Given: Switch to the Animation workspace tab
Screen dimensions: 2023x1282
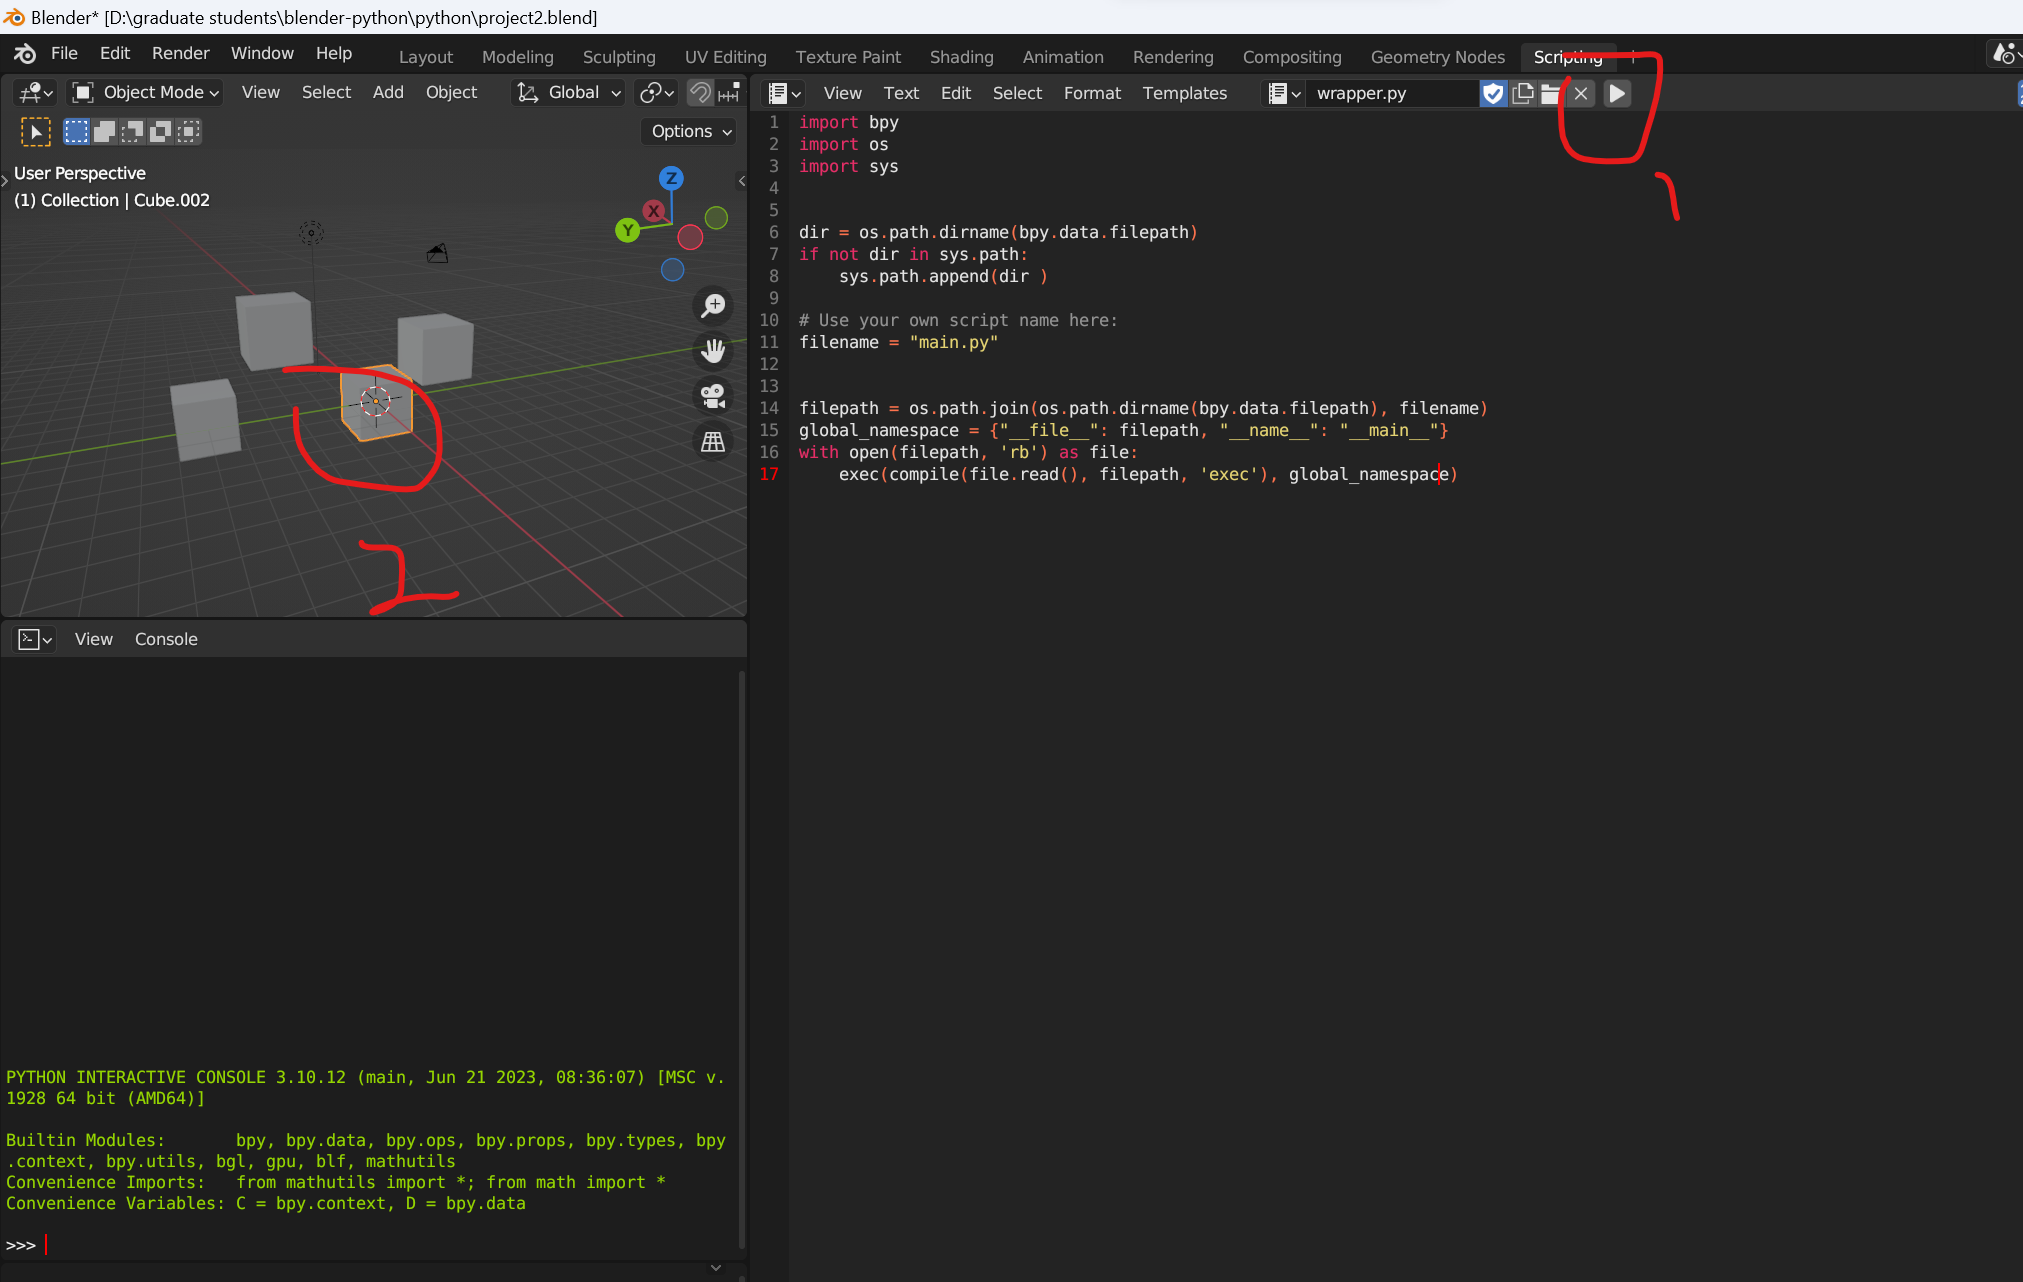Looking at the screenshot, I should pyautogui.click(x=1063, y=57).
